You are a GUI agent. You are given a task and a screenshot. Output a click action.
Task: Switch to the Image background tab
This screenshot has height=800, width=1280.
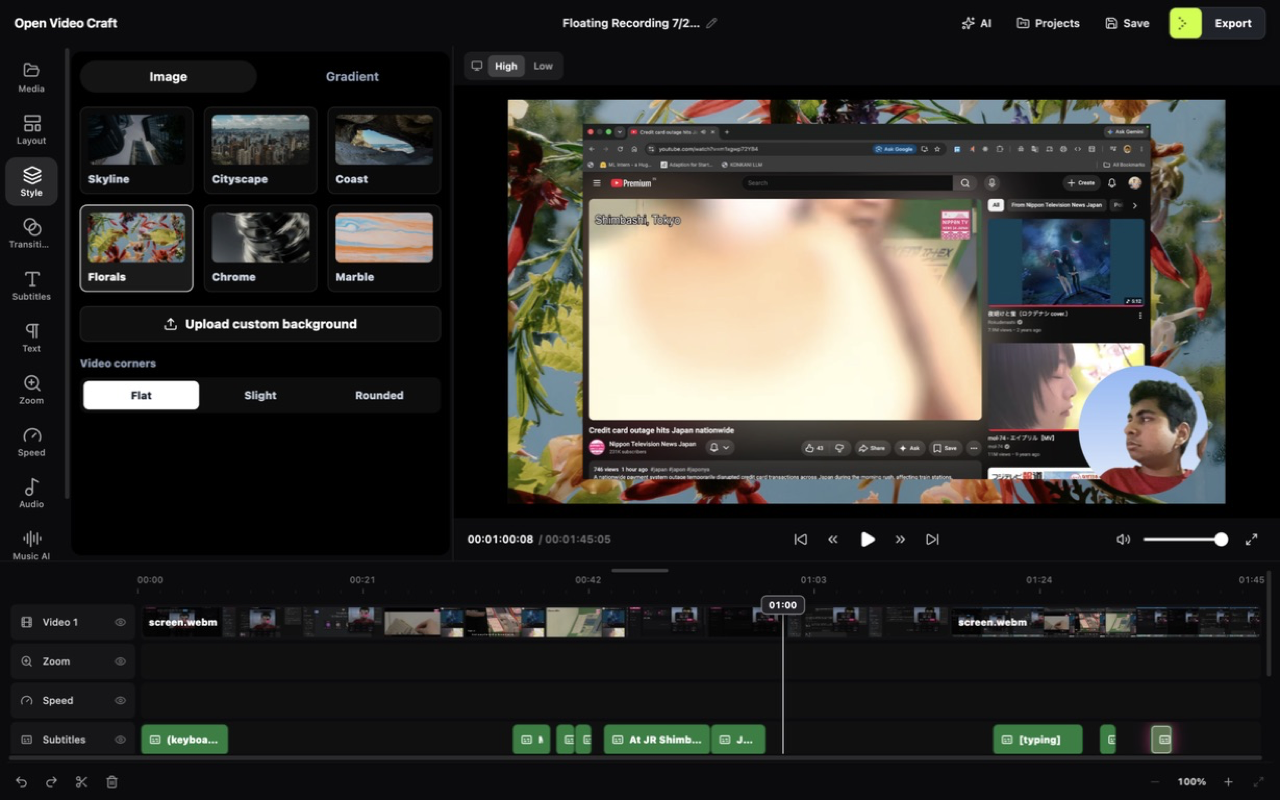point(168,76)
